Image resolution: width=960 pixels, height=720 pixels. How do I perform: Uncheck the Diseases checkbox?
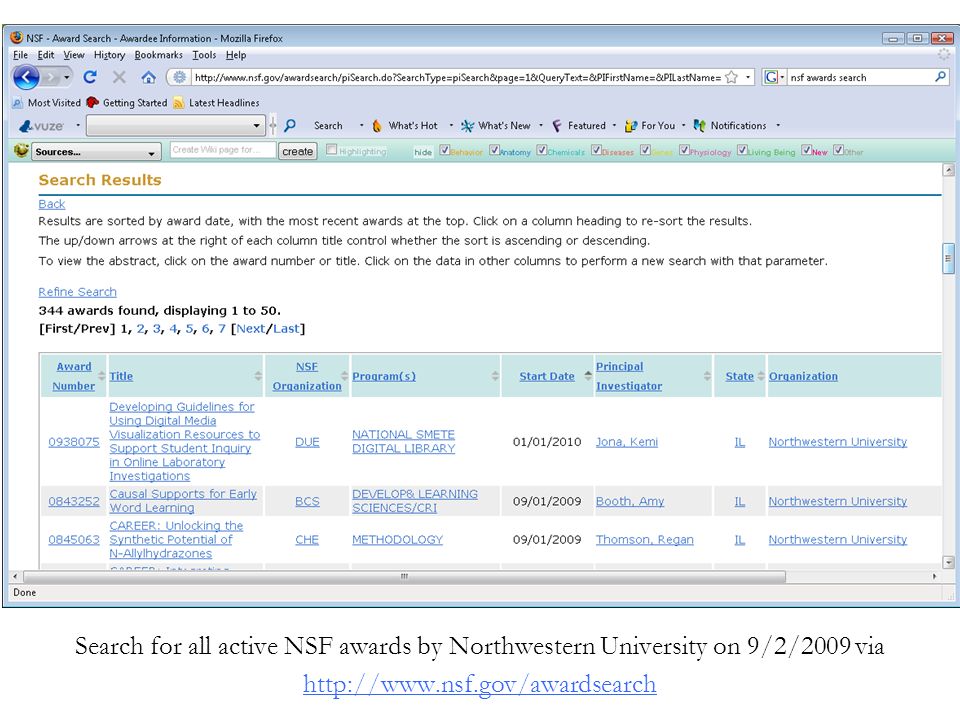(596, 150)
